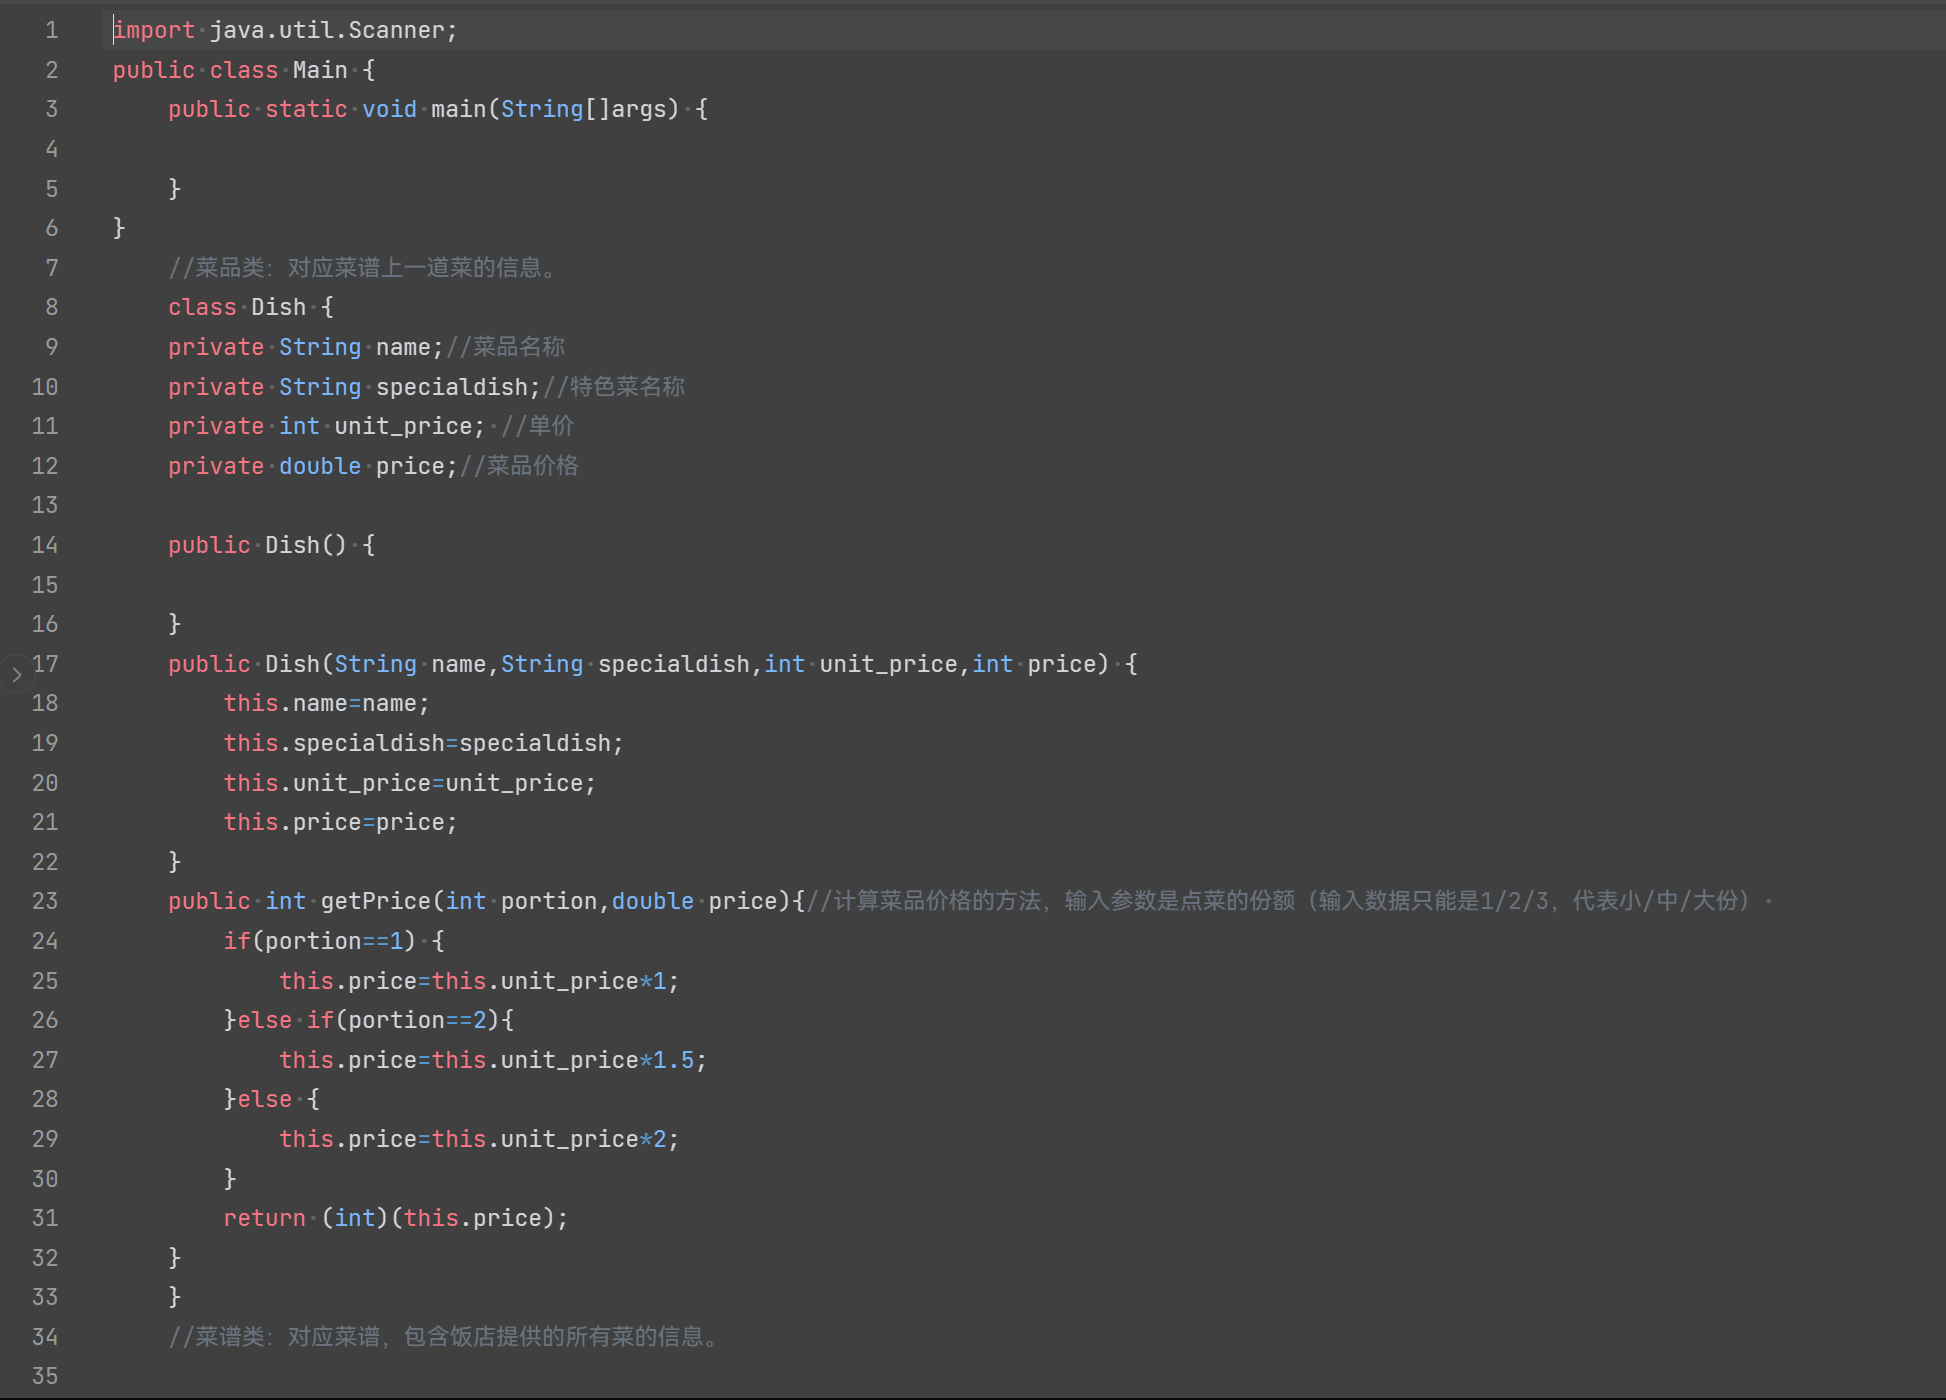Click line number 3 in gutter
Viewport: 1946px width, 1400px height.
click(51, 109)
